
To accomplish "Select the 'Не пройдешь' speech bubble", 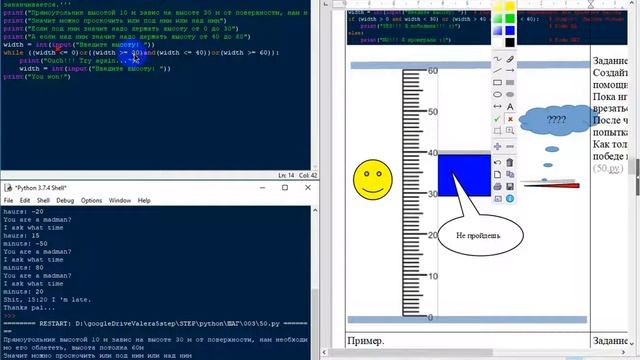I will [480, 236].
